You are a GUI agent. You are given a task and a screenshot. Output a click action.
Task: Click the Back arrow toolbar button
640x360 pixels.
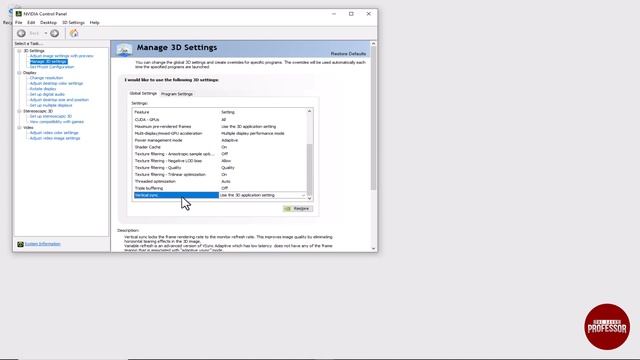click(x=22, y=33)
